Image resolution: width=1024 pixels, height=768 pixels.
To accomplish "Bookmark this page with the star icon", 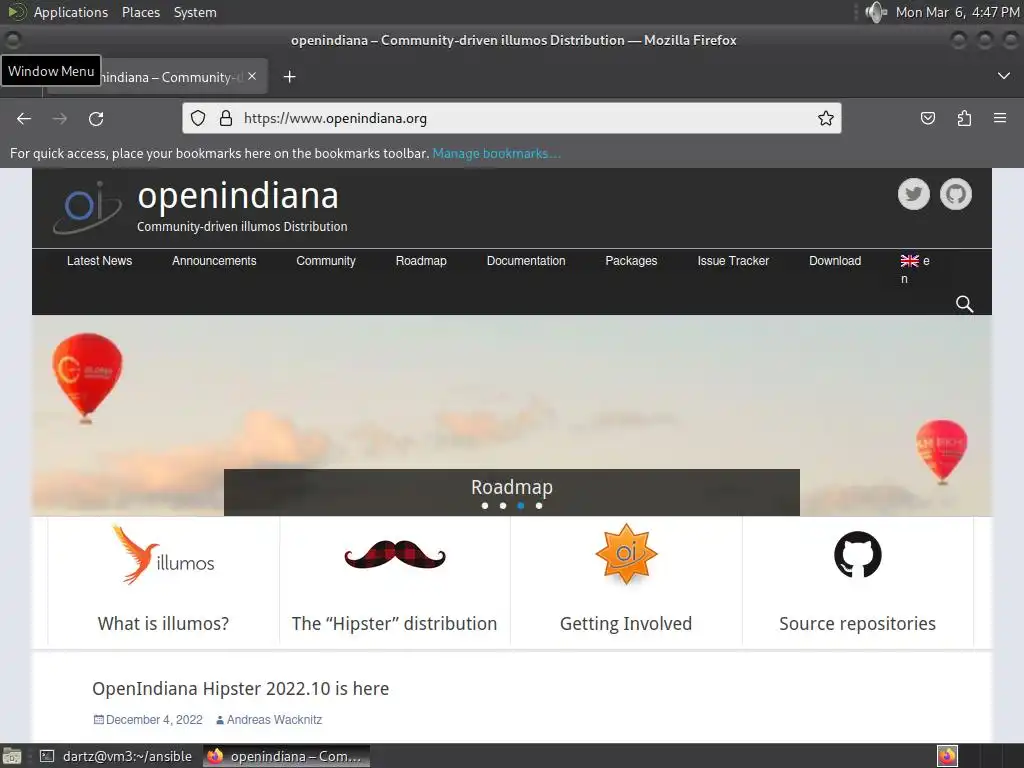I will click(x=825, y=118).
